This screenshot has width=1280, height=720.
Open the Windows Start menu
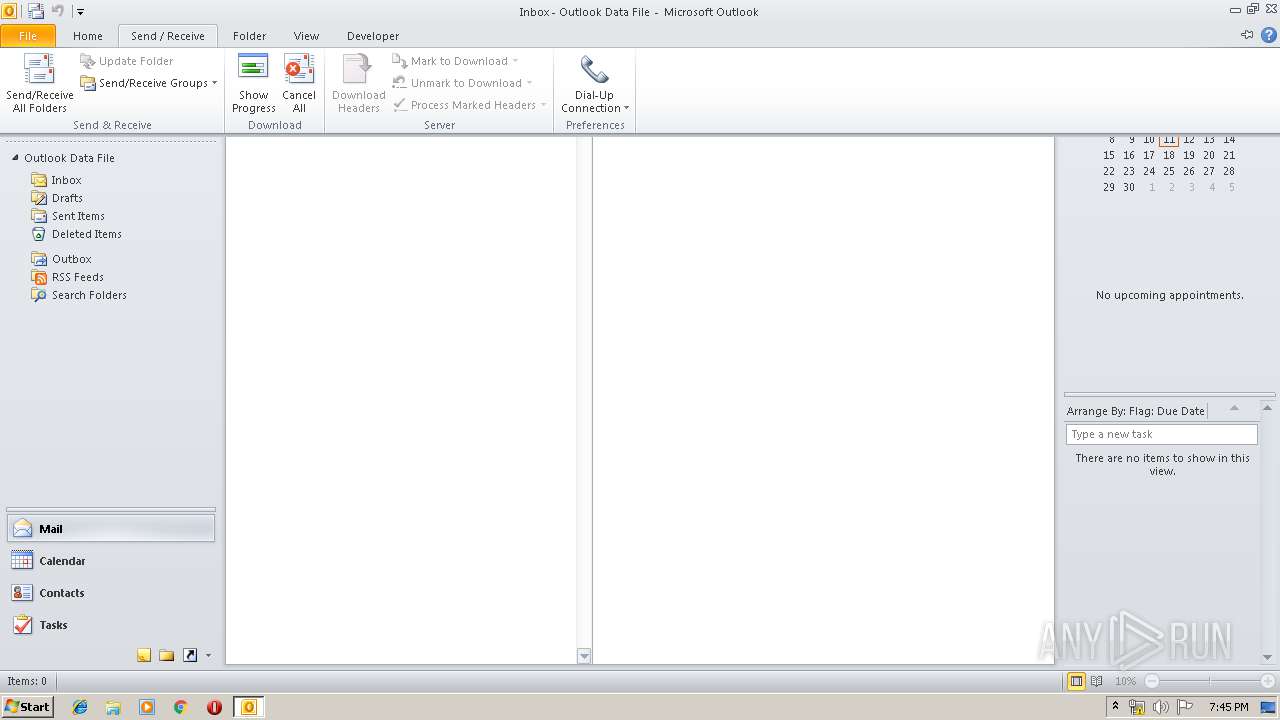click(27, 707)
